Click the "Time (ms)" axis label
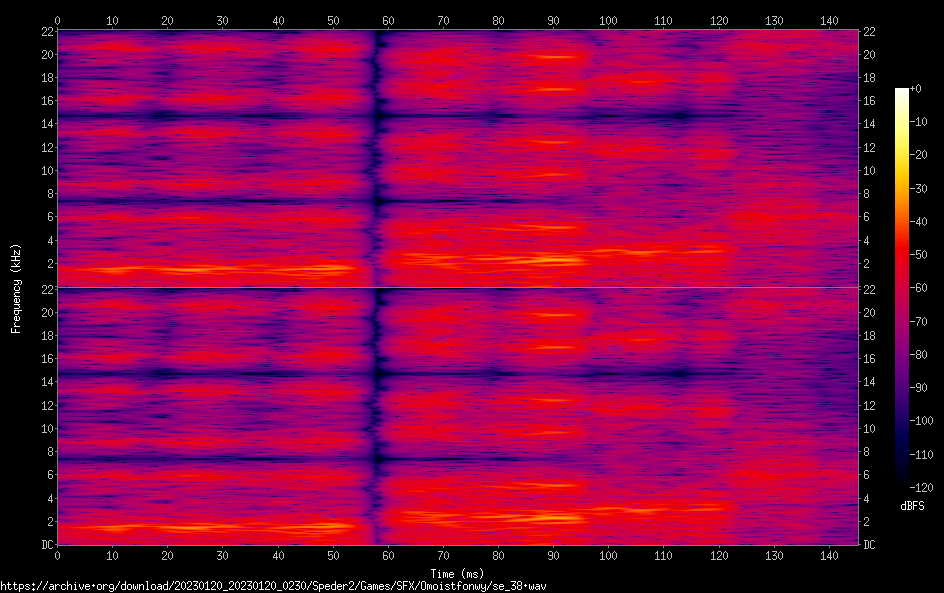 (x=457, y=573)
